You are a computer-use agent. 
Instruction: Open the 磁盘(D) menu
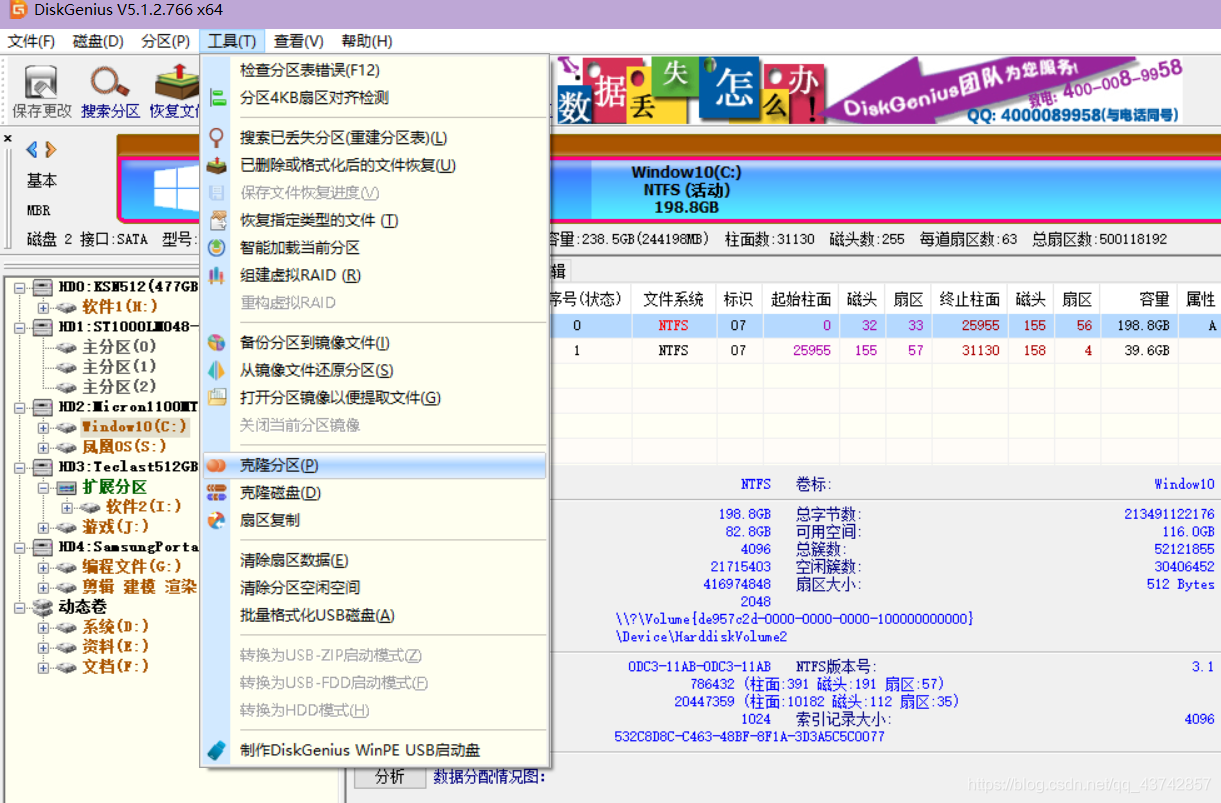(98, 41)
